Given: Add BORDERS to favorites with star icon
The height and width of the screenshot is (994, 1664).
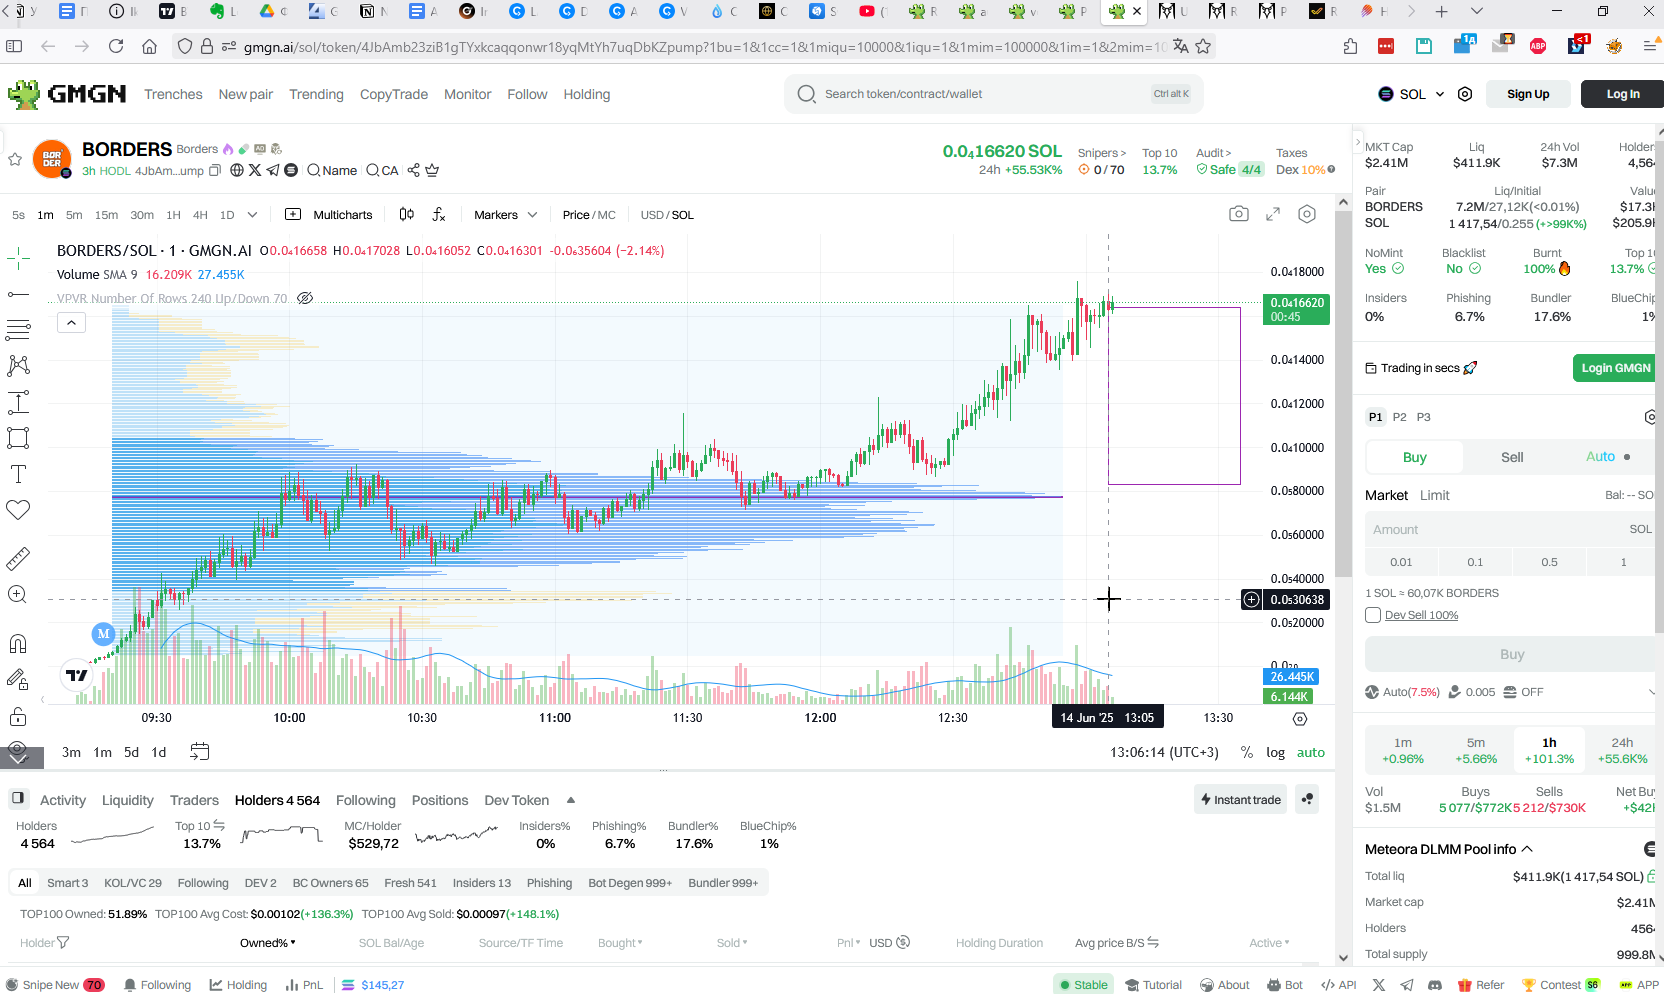Looking at the screenshot, I should coord(15,159).
